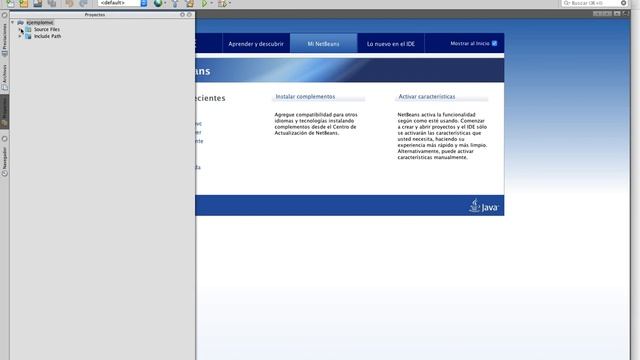Image resolution: width=640 pixels, height=360 pixels.
Task: Close the Proyectos panel
Action: pos(189,15)
